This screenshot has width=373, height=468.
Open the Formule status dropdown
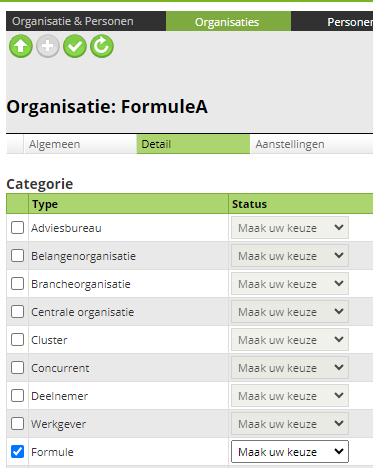point(290,452)
